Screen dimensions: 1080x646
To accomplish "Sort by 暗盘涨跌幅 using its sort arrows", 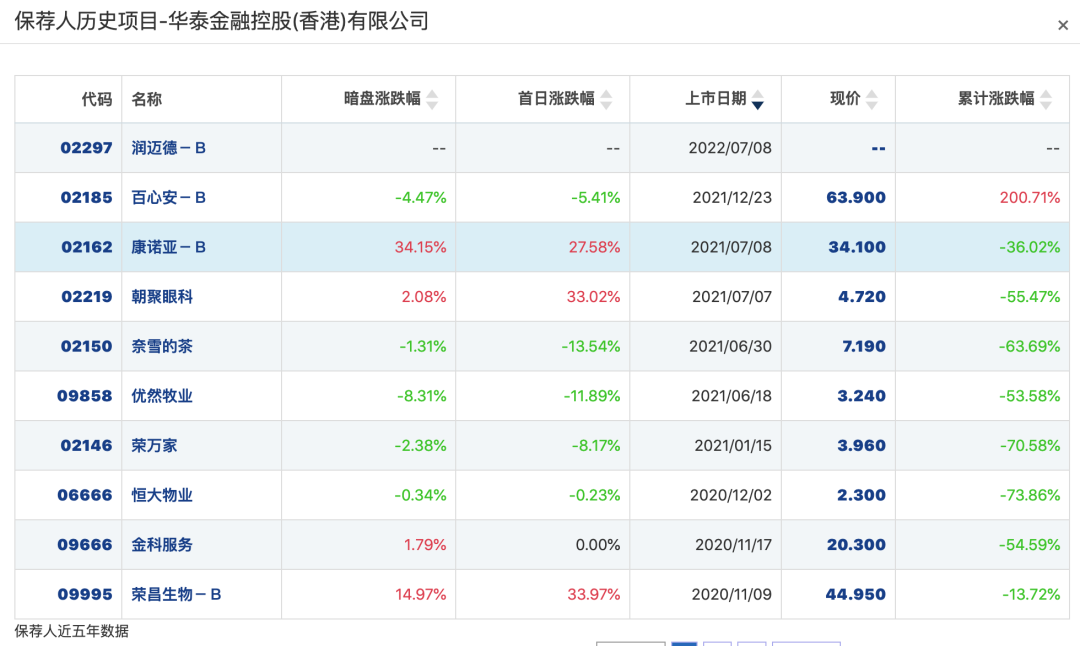I will (x=432, y=100).
